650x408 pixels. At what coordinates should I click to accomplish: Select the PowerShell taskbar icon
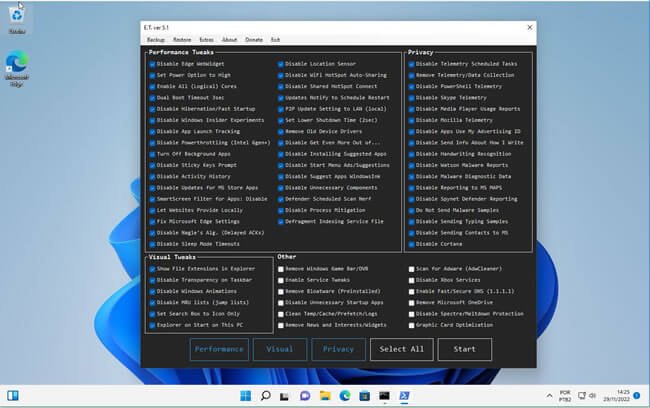[x=404, y=396]
